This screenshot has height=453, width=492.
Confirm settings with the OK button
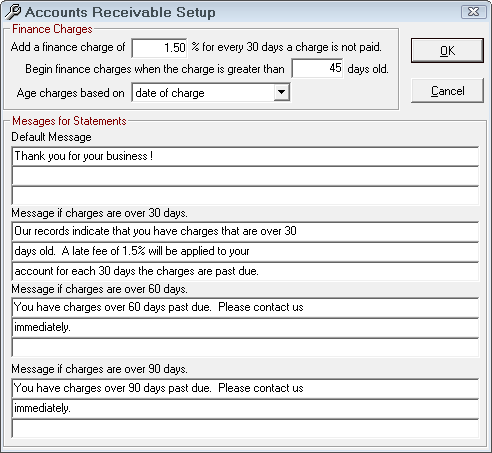(x=447, y=51)
